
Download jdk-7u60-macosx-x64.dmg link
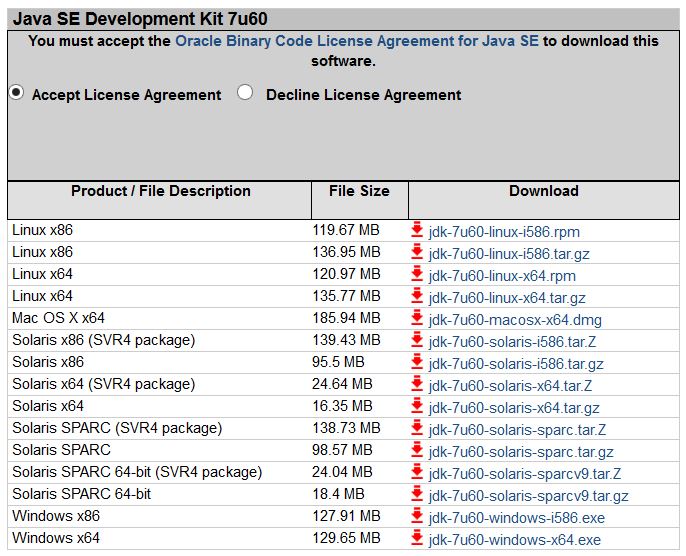(515, 320)
